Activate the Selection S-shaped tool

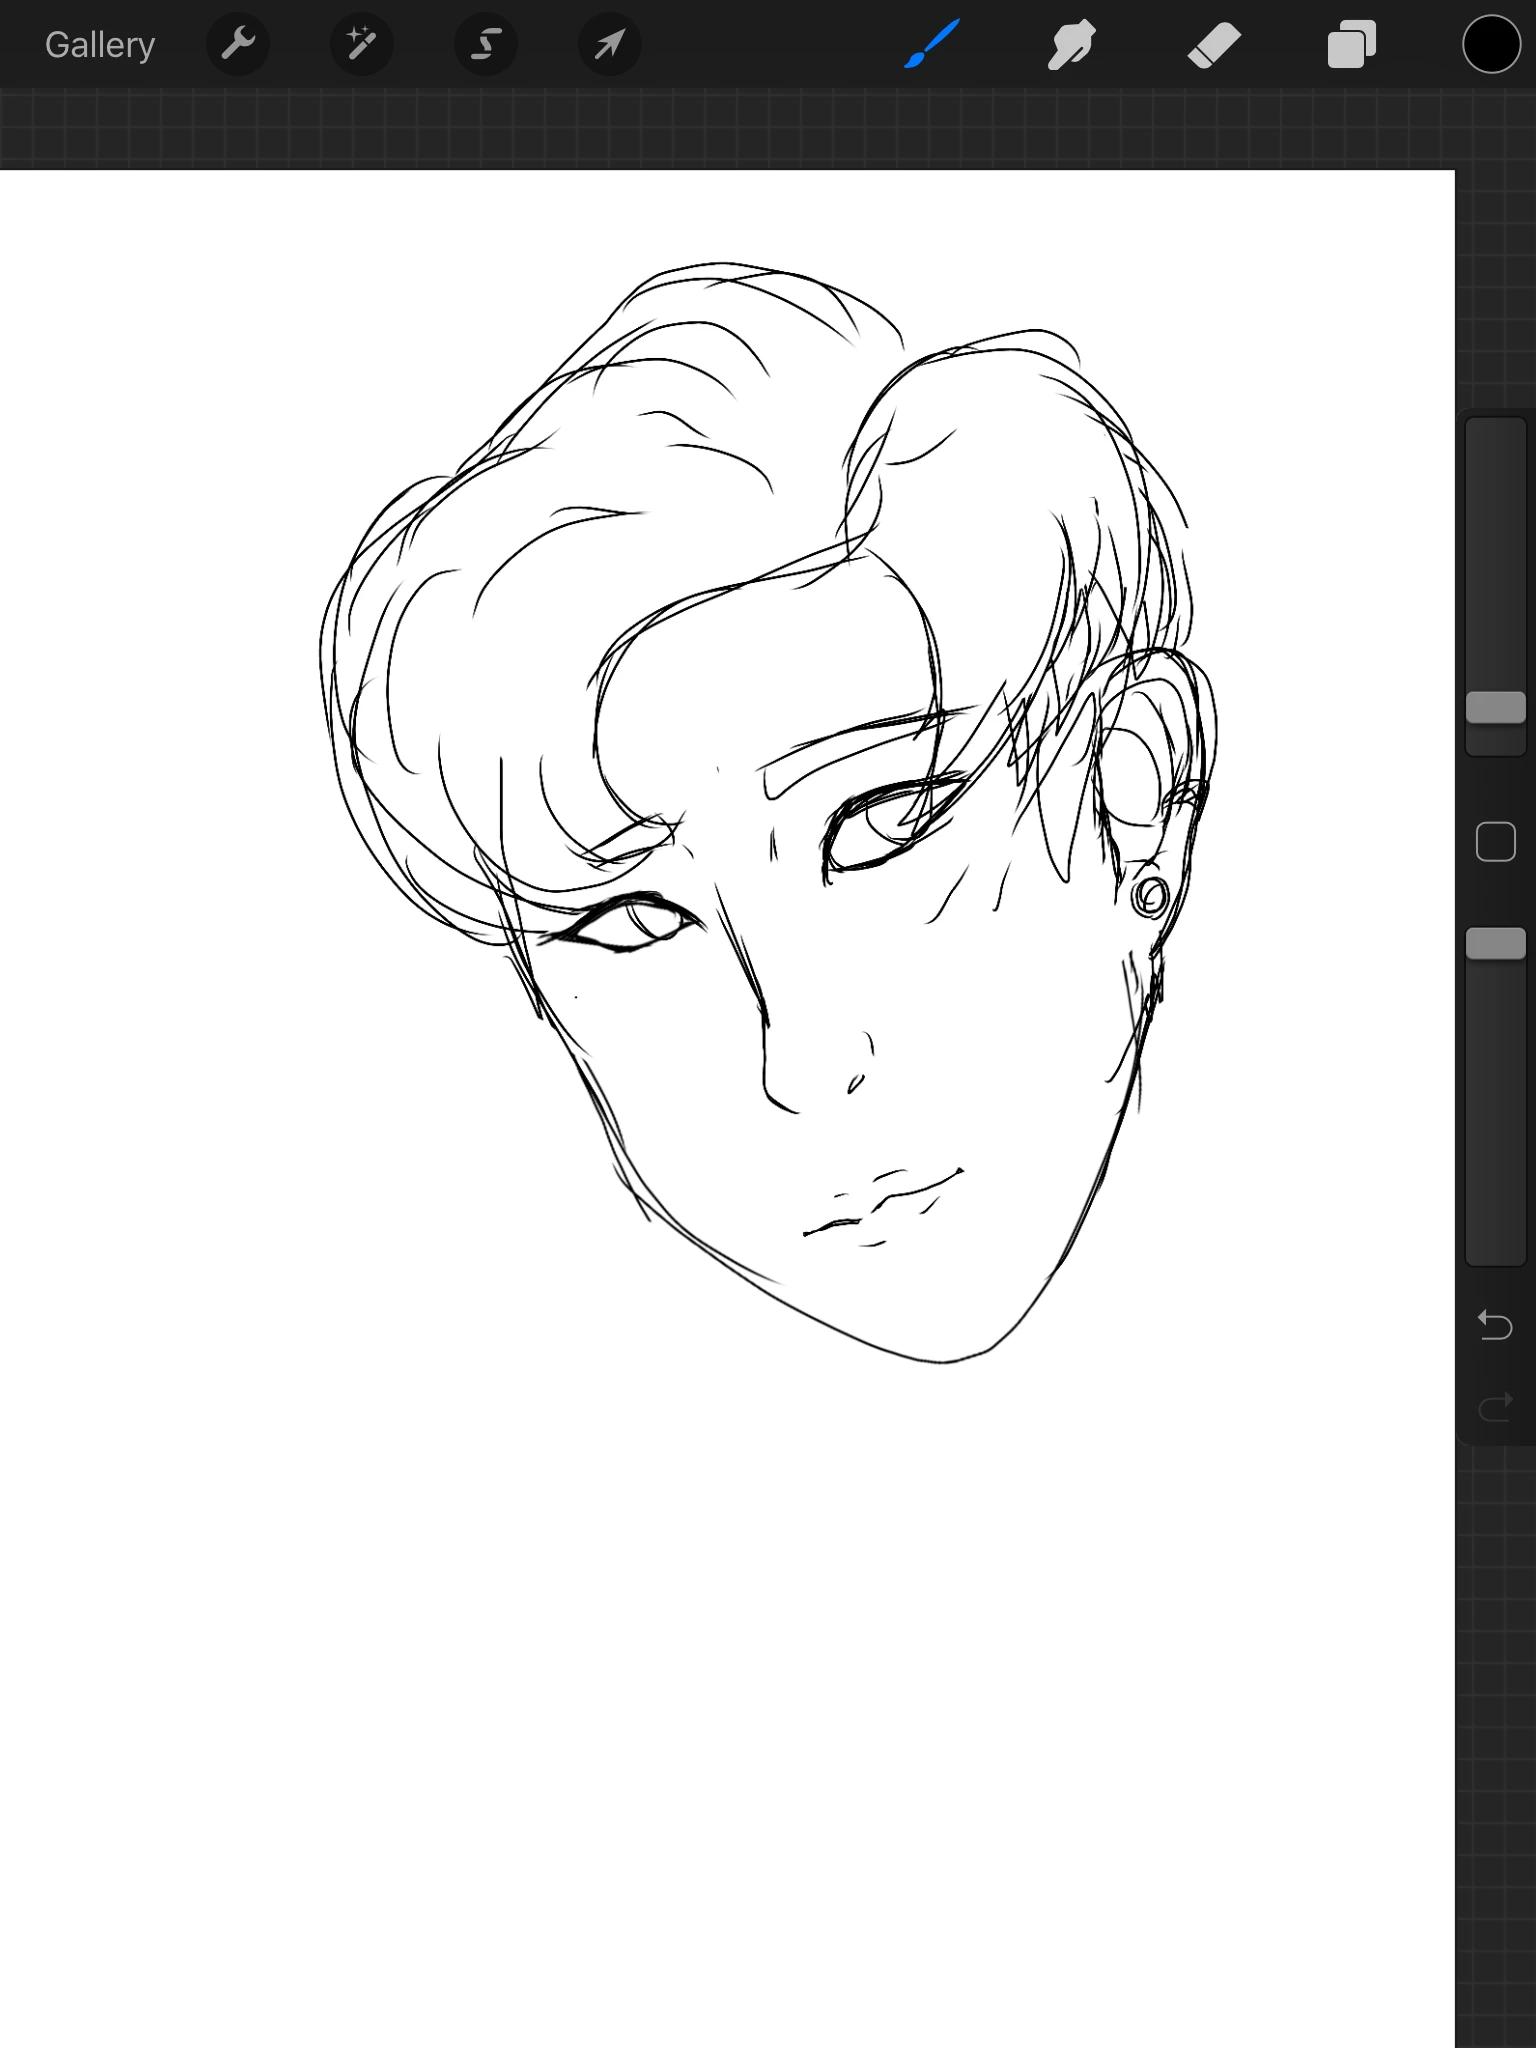coord(486,45)
